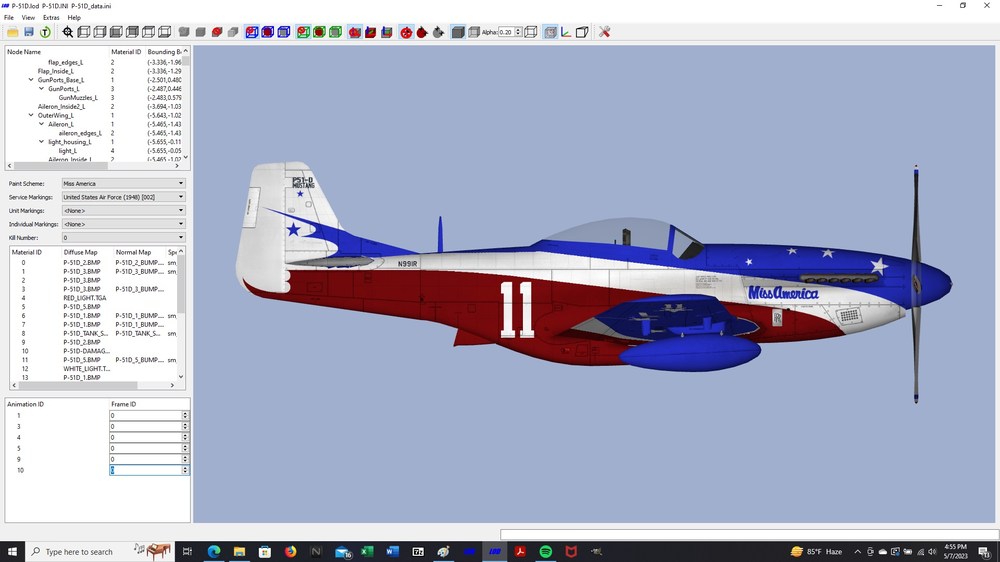Click the Diffuse Map column header
Screen dimensions: 1000x562
click(80, 252)
